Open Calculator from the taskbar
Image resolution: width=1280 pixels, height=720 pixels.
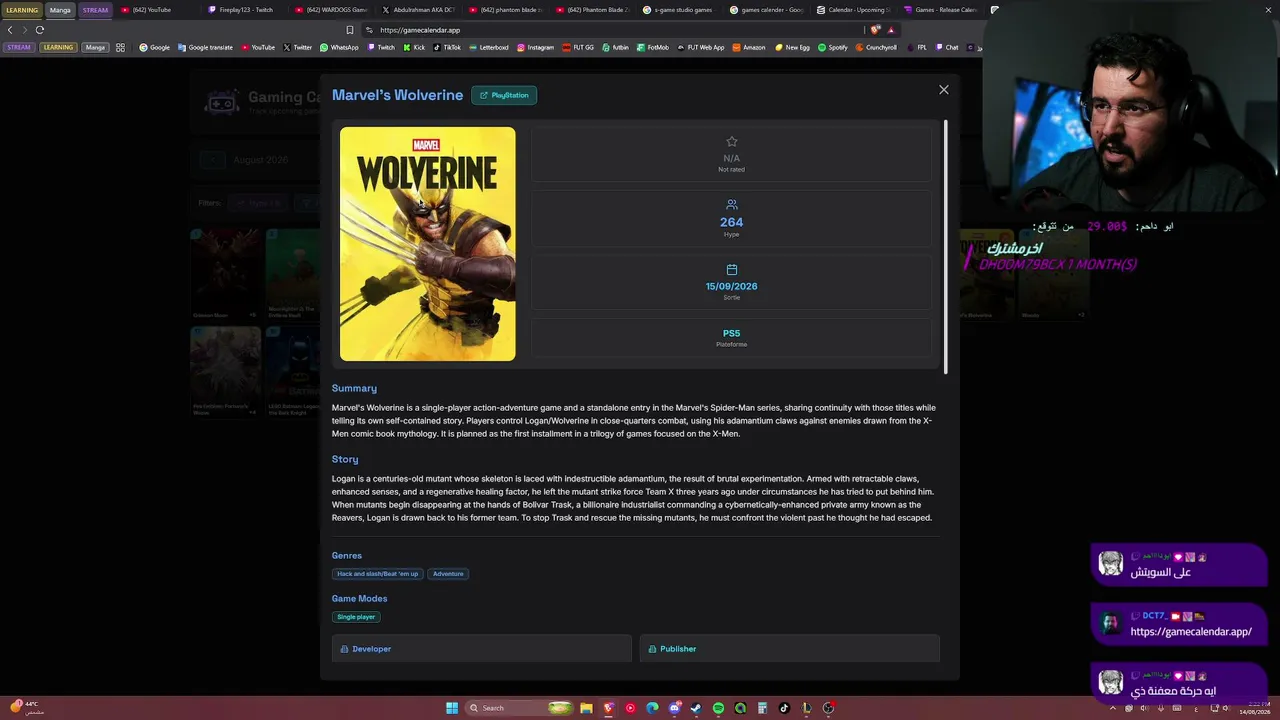(x=762, y=708)
